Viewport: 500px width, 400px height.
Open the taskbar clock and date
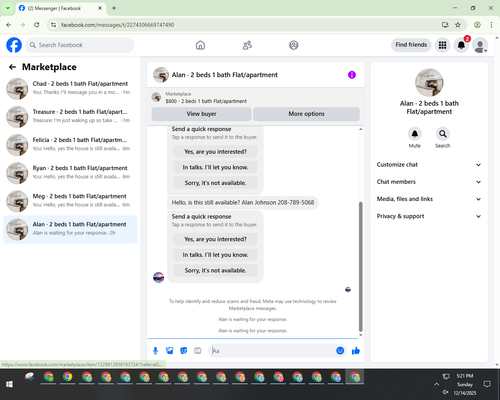(465, 384)
